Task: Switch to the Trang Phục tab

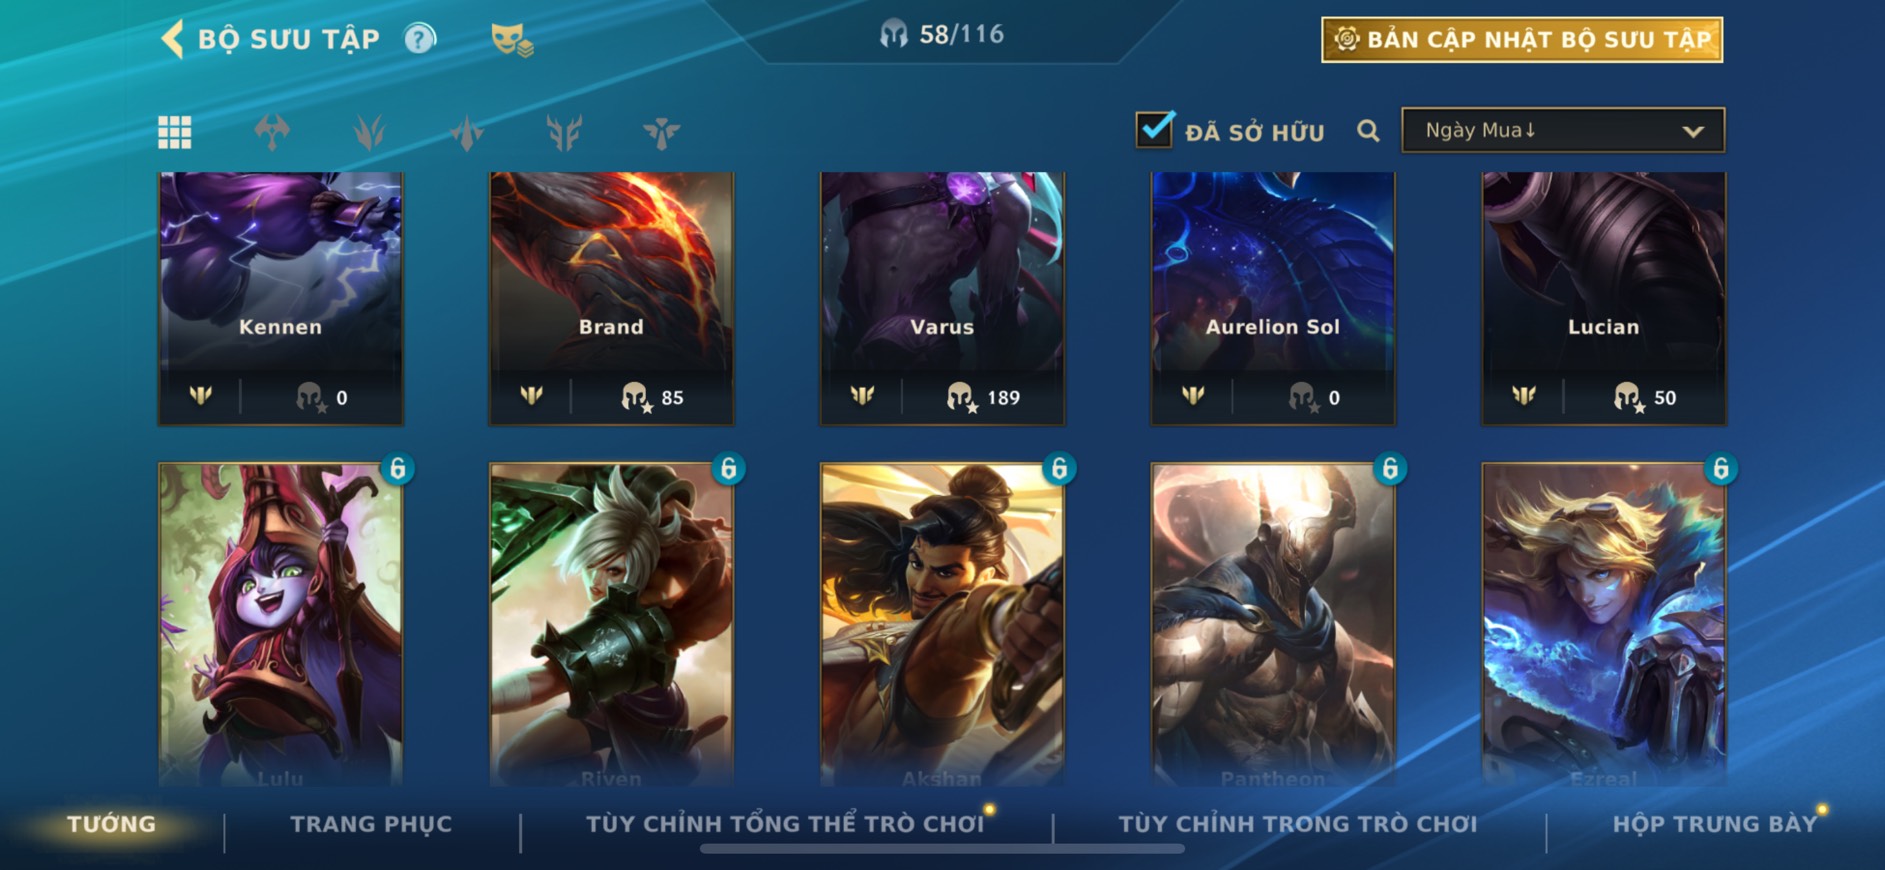Action: pos(371,824)
